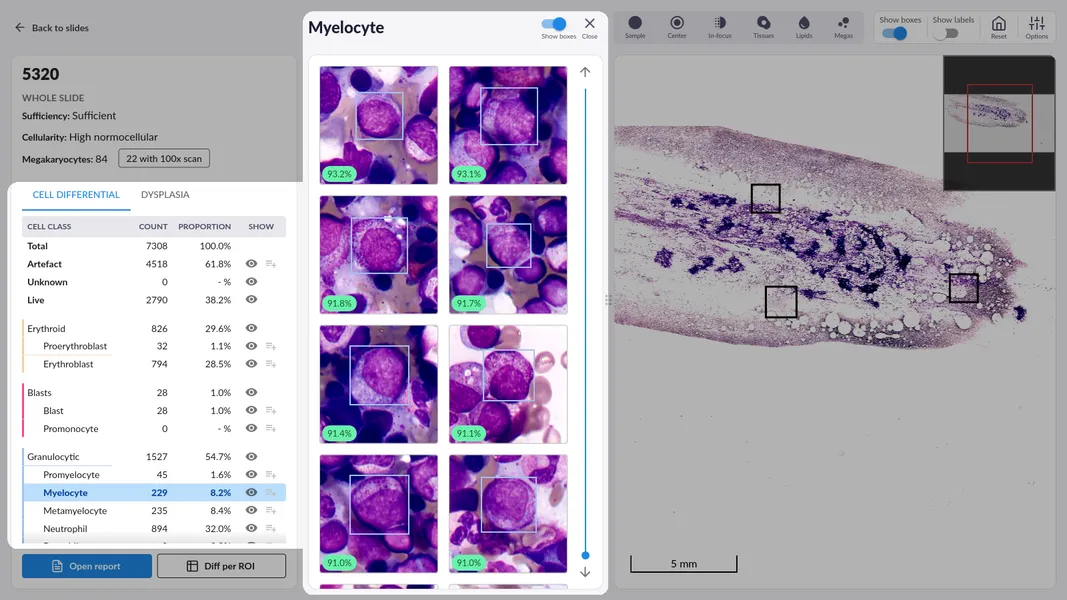This screenshot has width=1067, height=600.
Task: Click the Center icon in toolbar
Action: 677,23
